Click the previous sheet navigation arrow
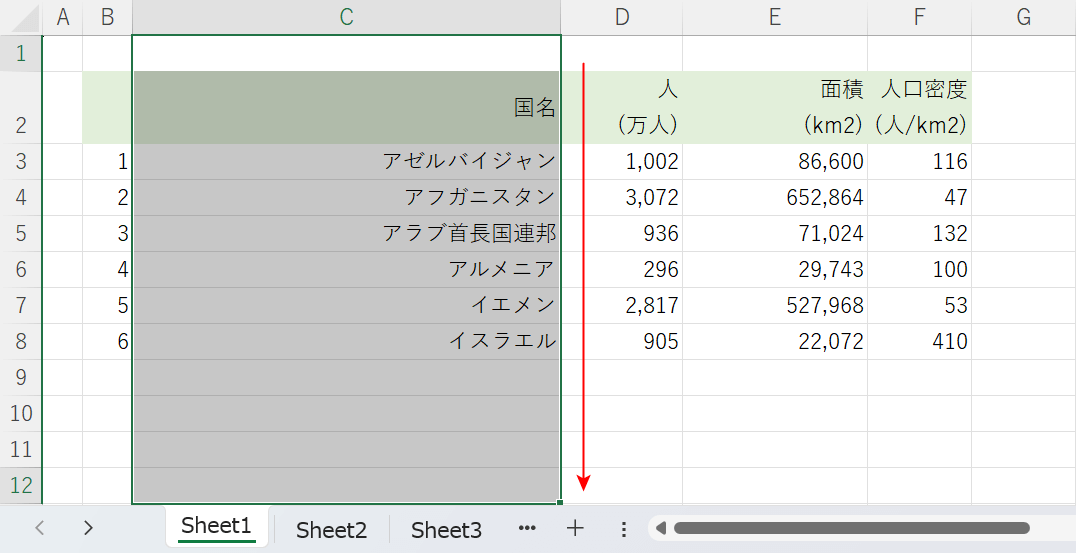 40,528
